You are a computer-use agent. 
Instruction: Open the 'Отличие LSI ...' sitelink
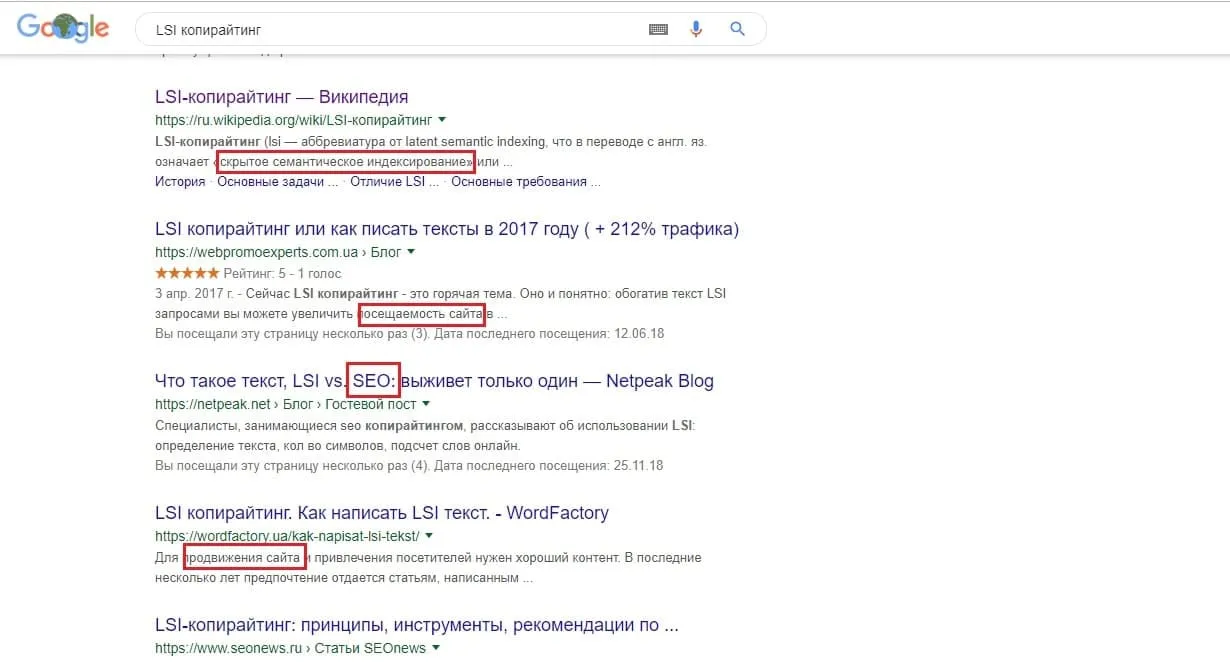394,182
